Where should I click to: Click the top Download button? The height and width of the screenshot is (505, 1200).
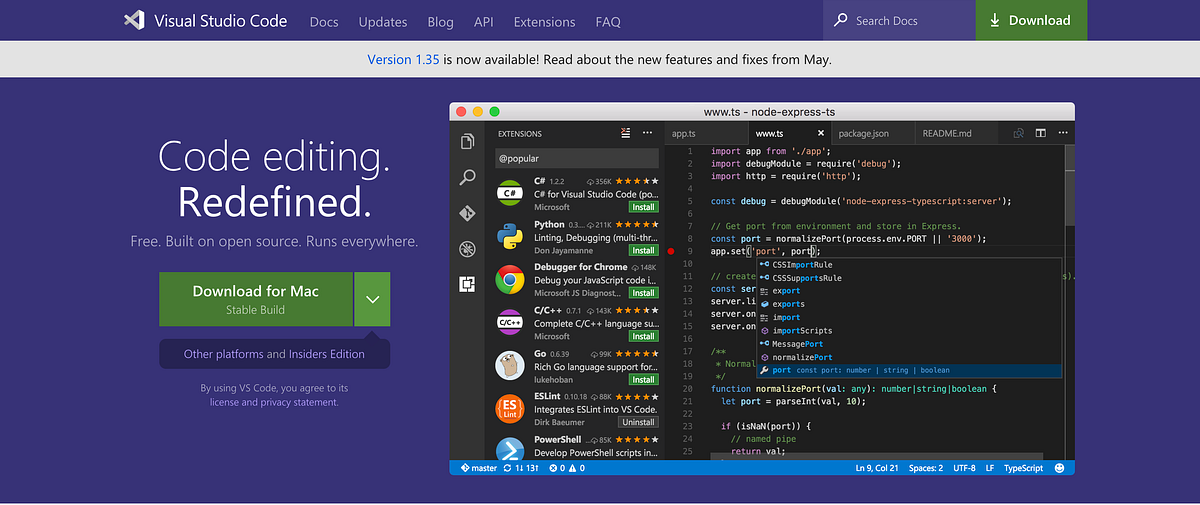point(1031,20)
